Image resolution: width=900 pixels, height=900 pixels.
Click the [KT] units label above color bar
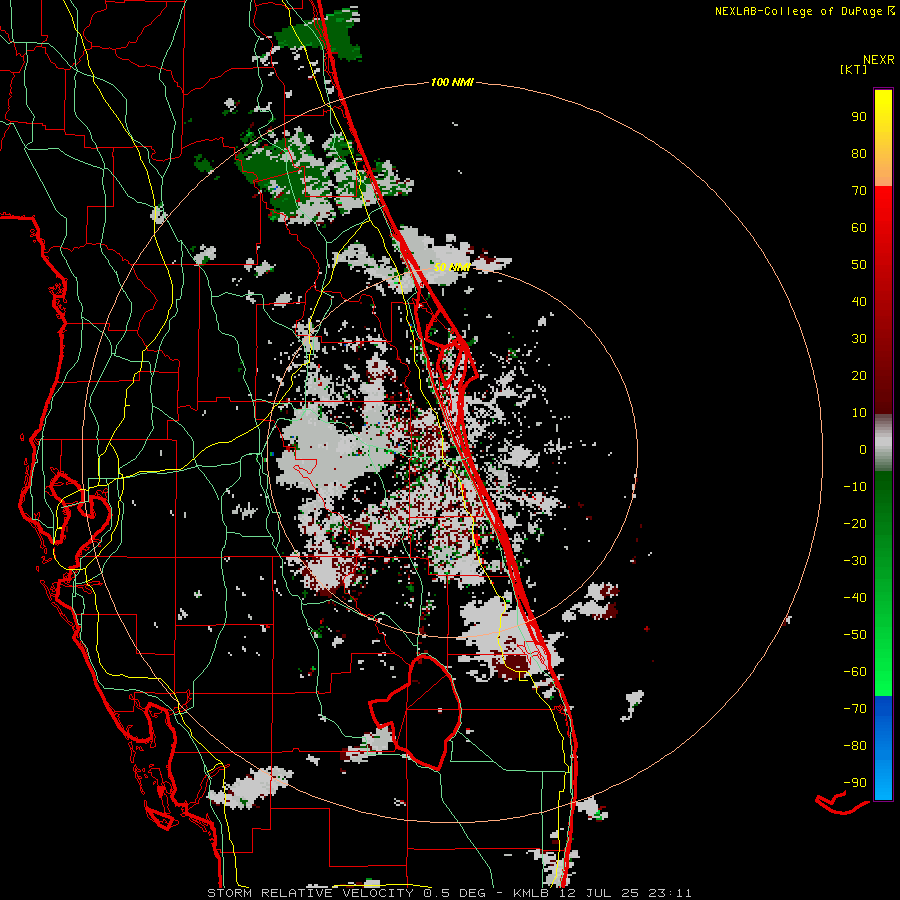pyautogui.click(x=854, y=69)
